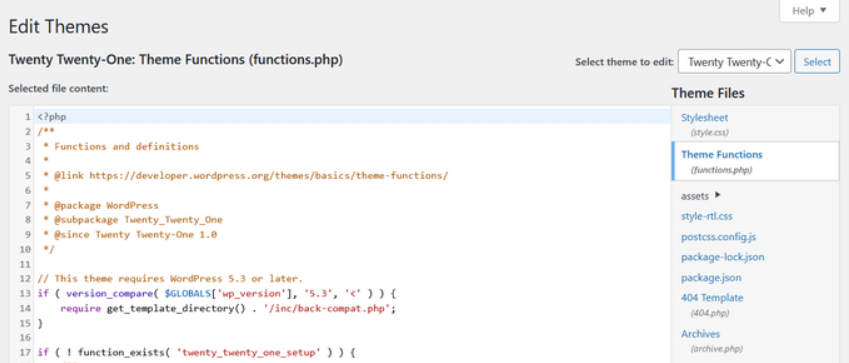Open the Archives file link
The width and height of the screenshot is (849, 363).
coord(700,334)
